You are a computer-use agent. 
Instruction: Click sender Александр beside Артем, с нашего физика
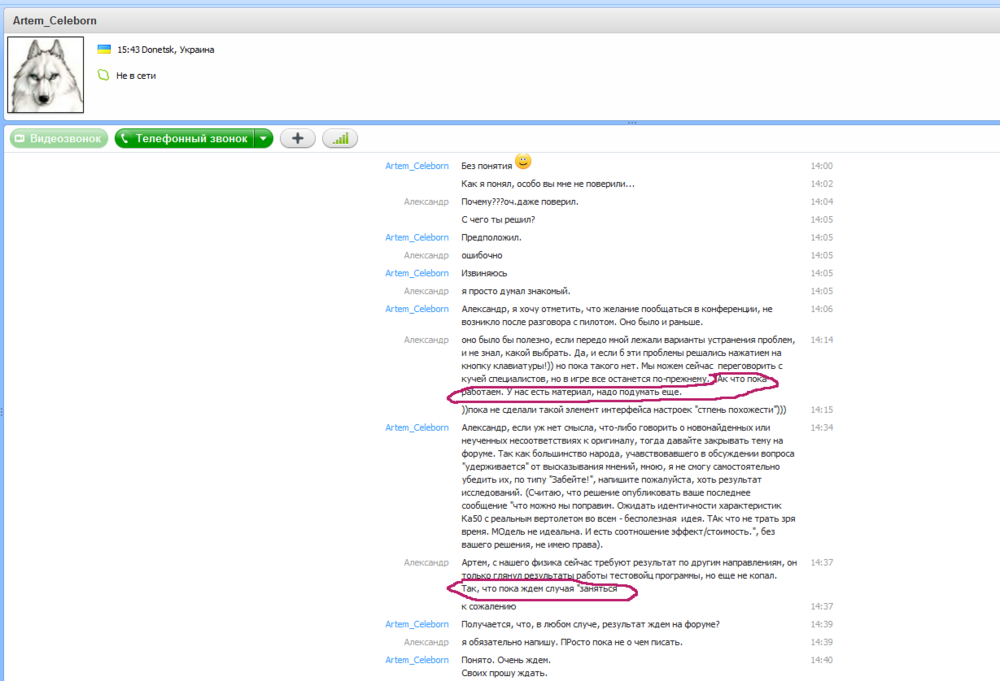426,562
